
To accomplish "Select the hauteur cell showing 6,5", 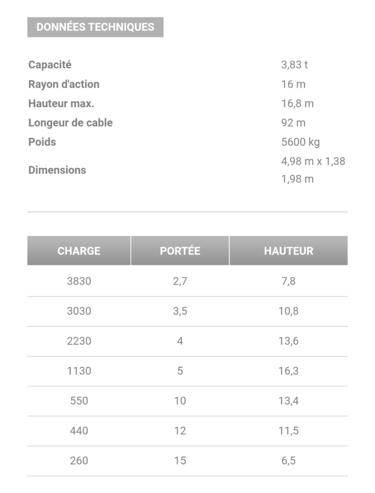I will pyautogui.click(x=289, y=461).
